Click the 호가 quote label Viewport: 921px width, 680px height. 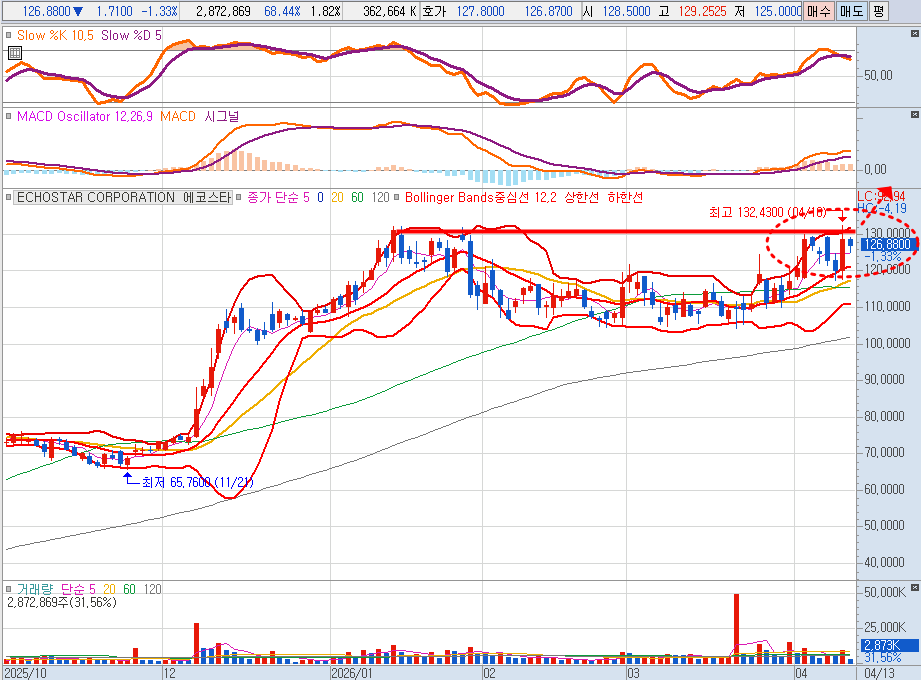pyautogui.click(x=434, y=10)
